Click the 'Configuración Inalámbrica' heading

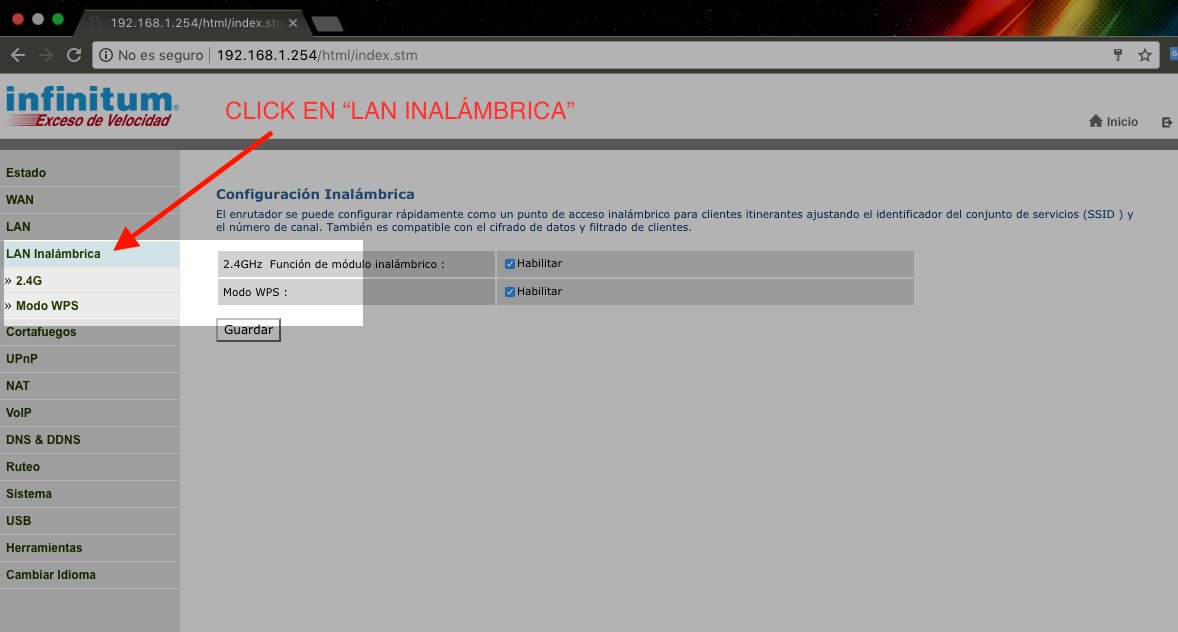315,194
